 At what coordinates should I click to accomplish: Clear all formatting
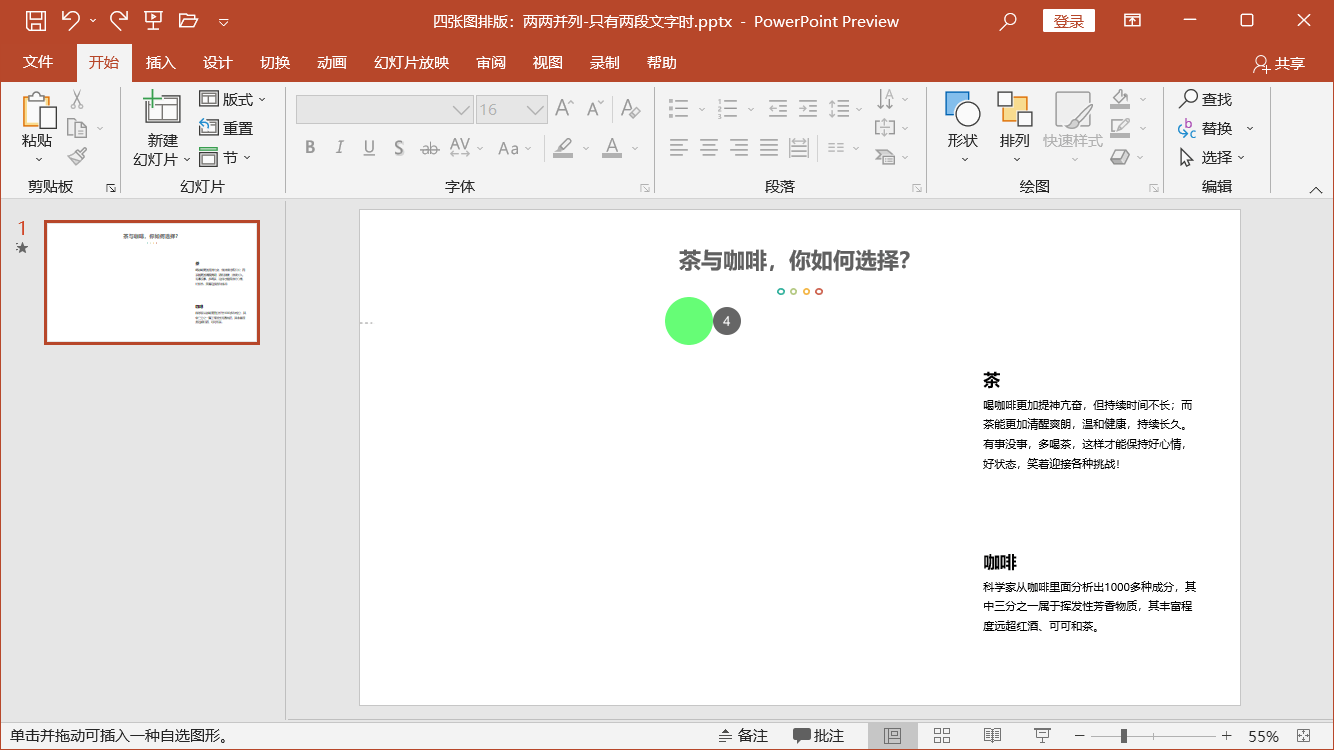pos(630,108)
